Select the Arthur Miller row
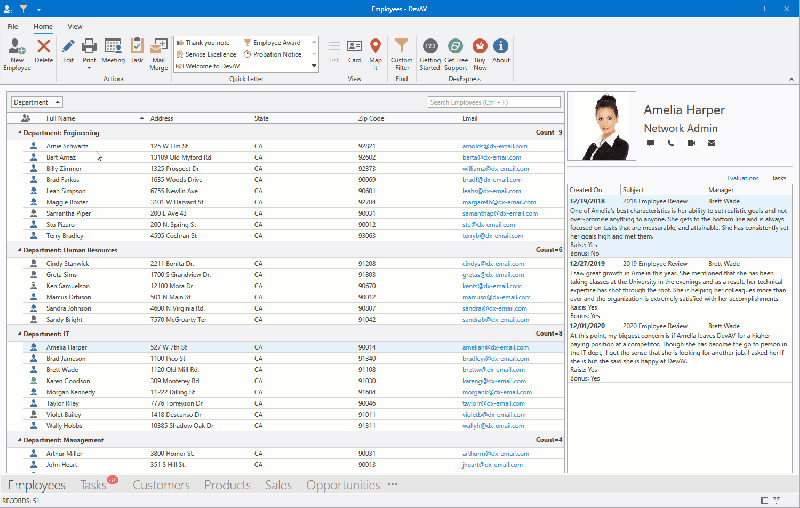The image size is (800, 508). point(293,453)
